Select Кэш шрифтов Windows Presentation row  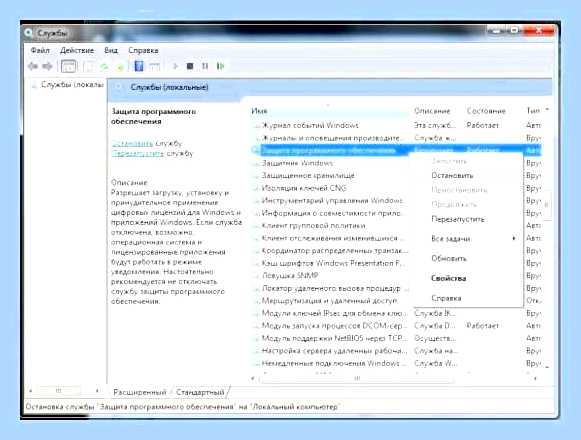pyautogui.click(x=332, y=263)
